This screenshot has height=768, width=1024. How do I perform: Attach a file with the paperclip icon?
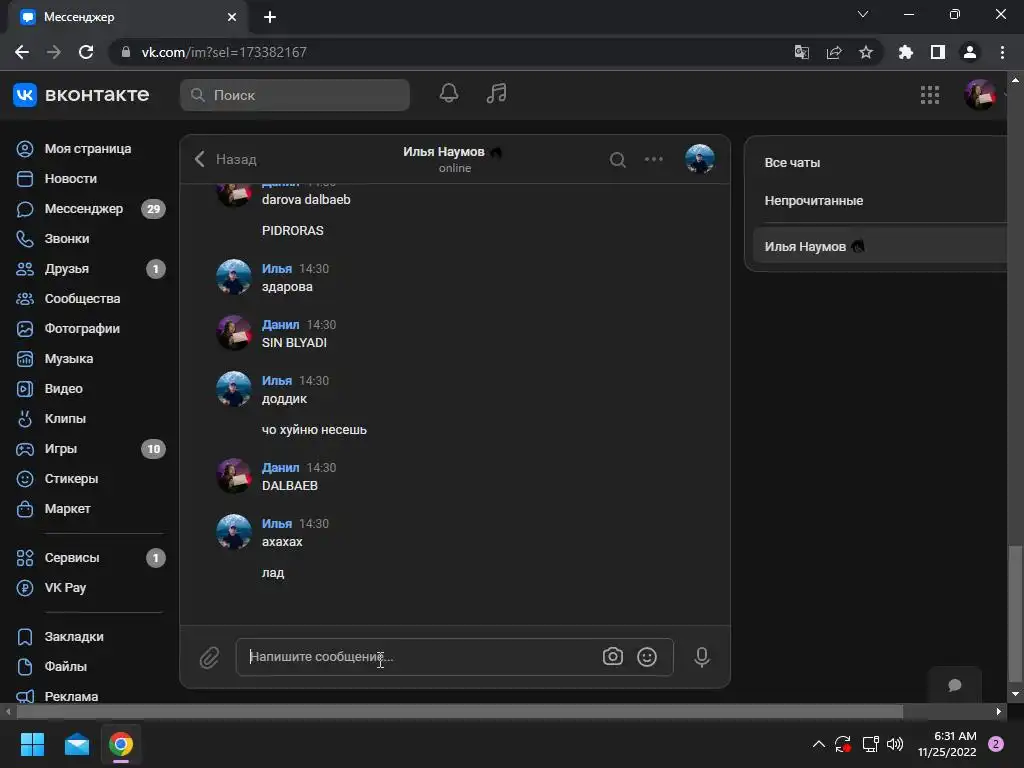tap(210, 658)
